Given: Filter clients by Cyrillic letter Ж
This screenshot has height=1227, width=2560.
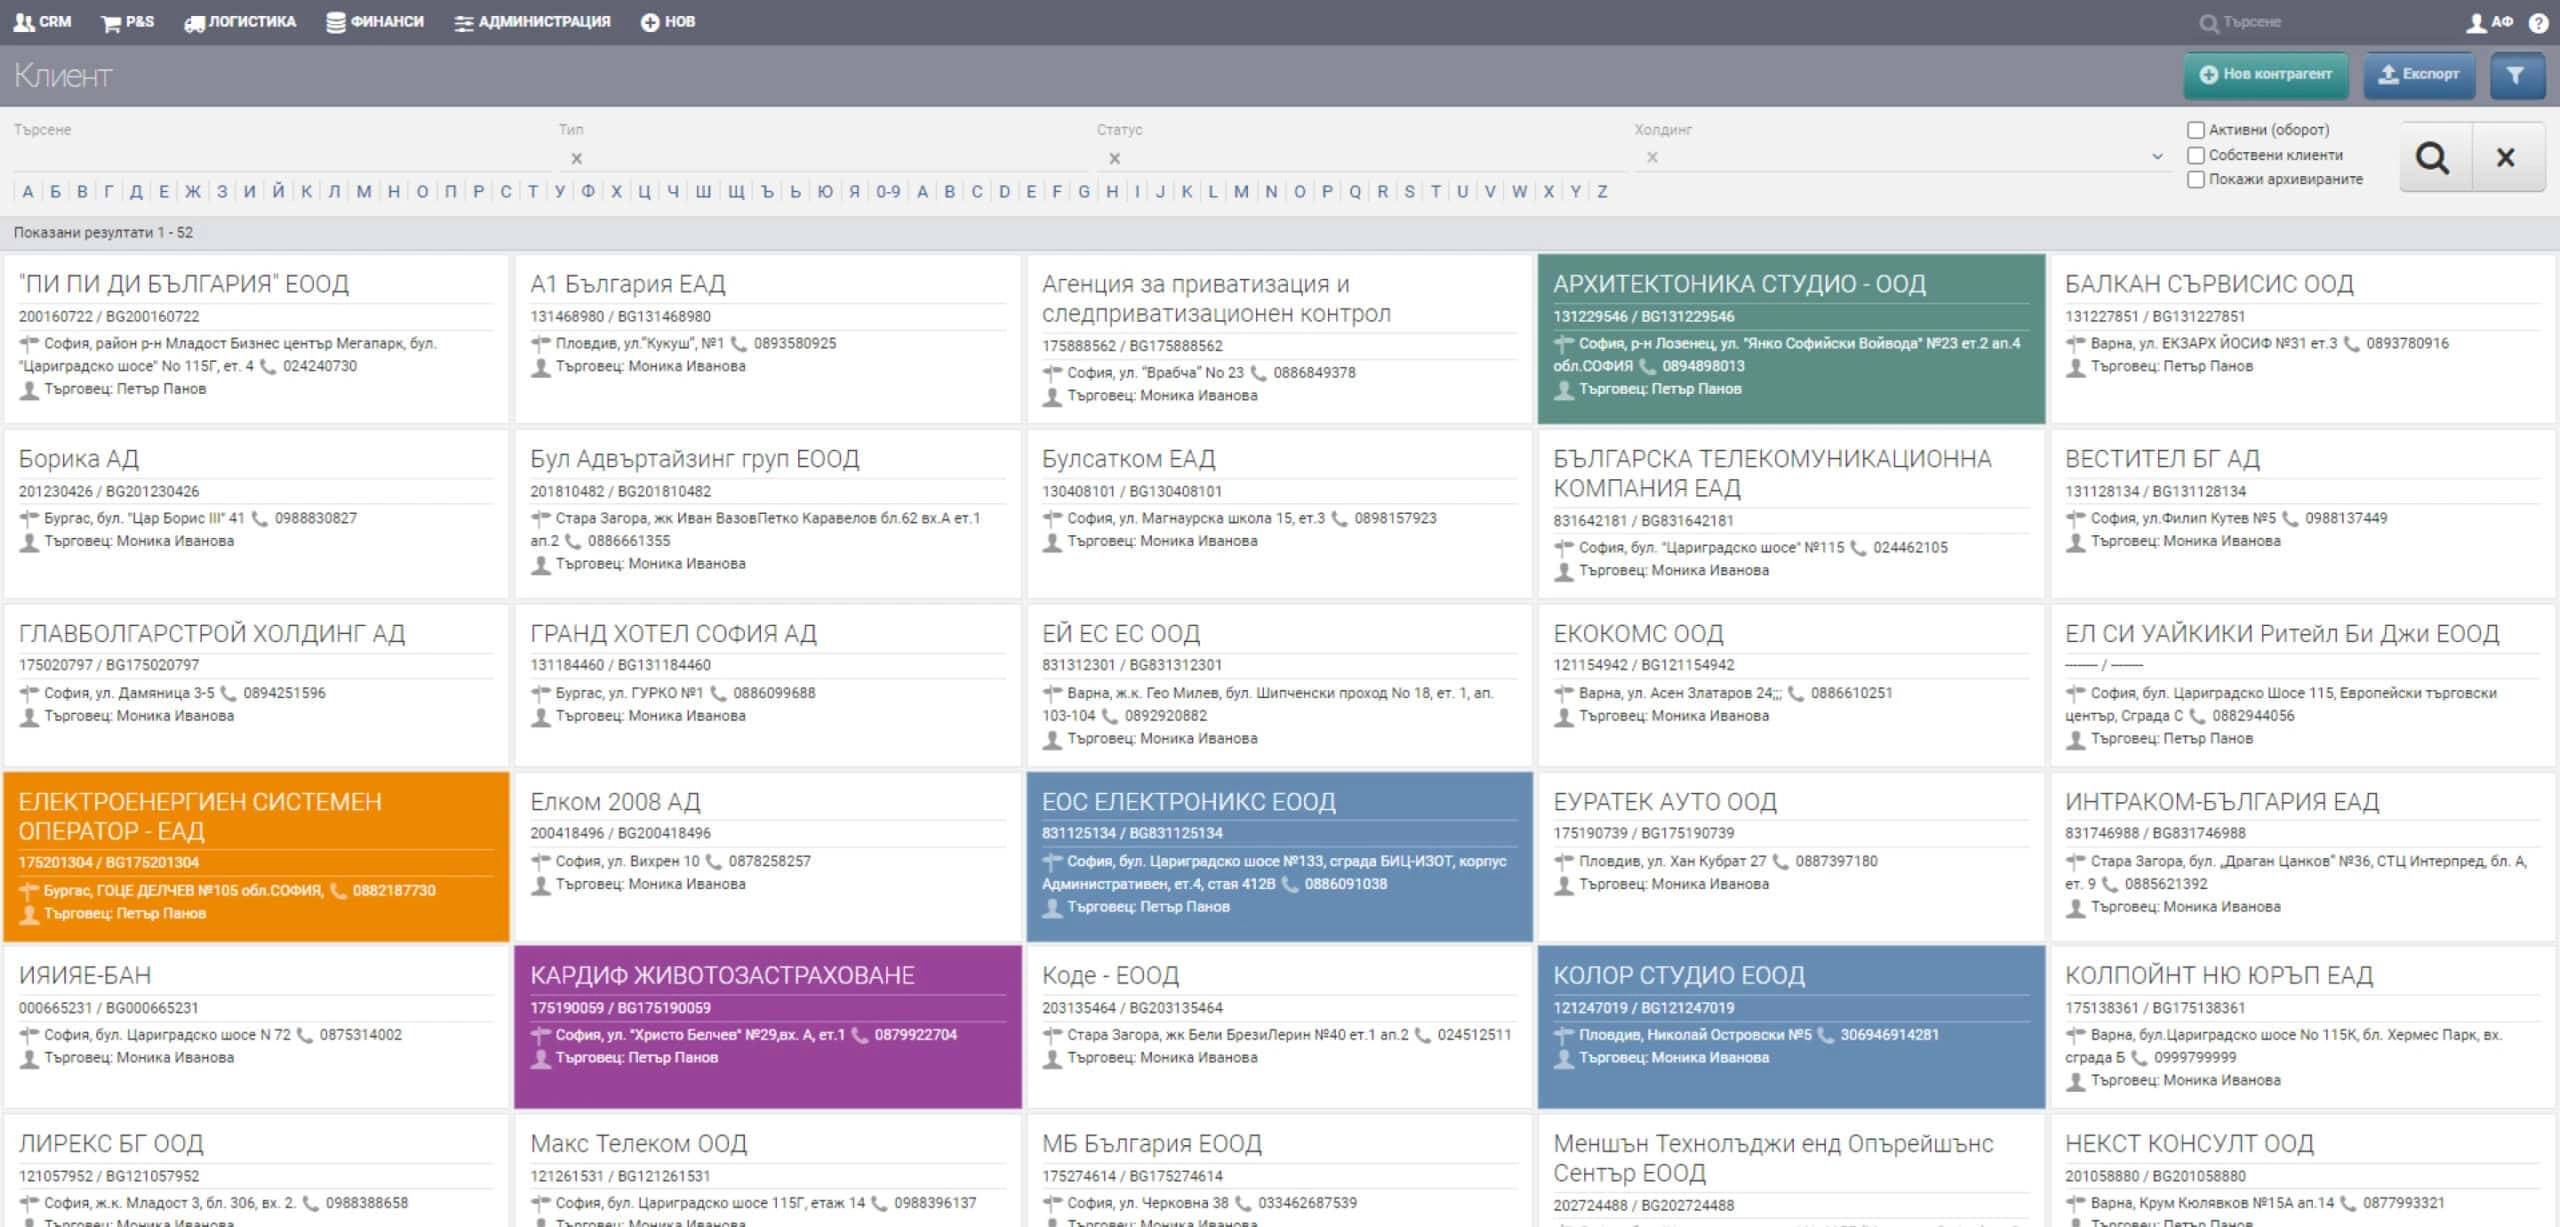Looking at the screenshot, I should click(193, 191).
